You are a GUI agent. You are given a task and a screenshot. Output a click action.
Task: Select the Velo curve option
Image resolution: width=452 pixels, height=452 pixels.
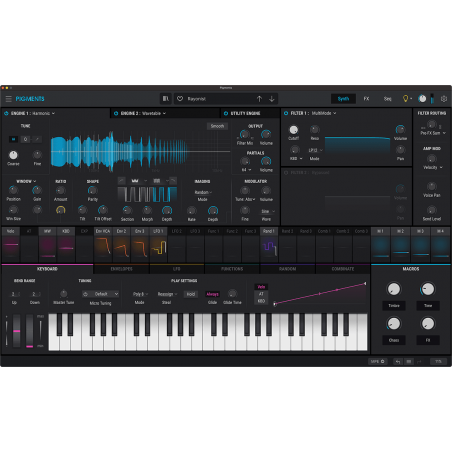coord(261,287)
